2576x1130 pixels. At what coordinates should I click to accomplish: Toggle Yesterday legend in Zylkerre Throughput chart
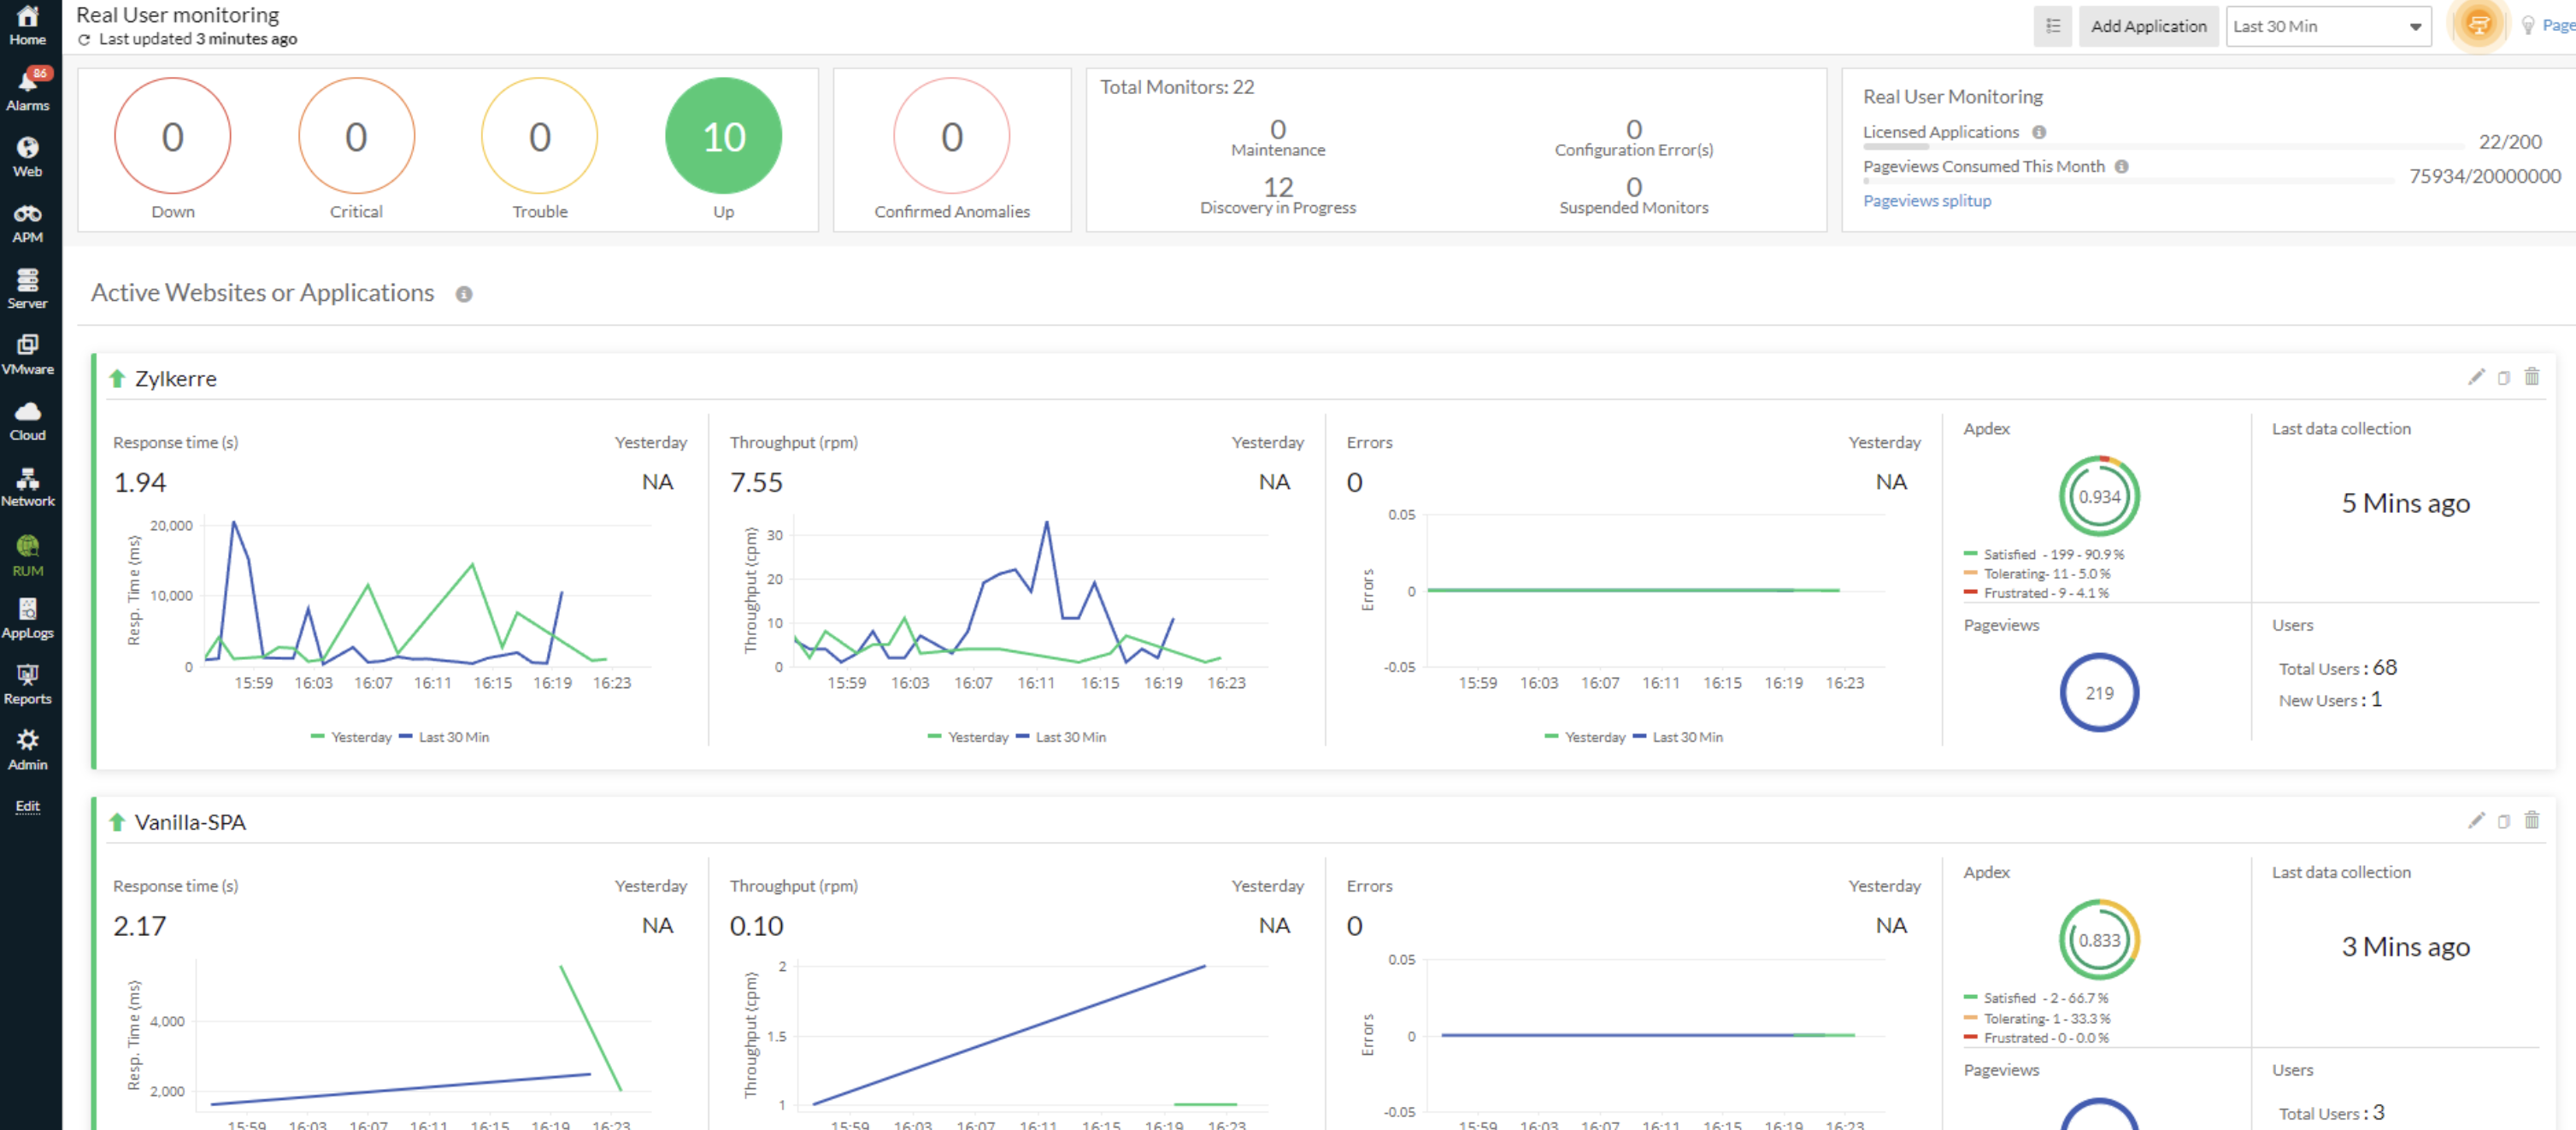(967, 737)
